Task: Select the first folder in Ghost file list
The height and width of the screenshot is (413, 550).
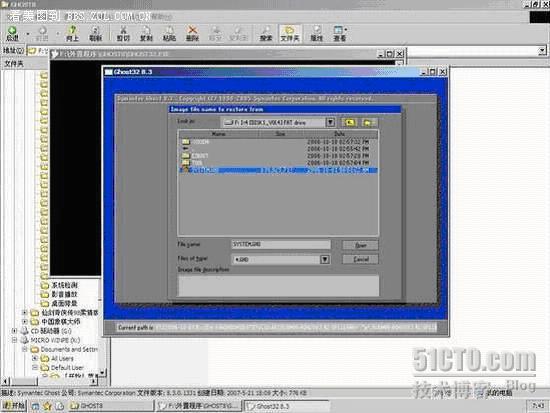Action: pyautogui.click(x=196, y=142)
